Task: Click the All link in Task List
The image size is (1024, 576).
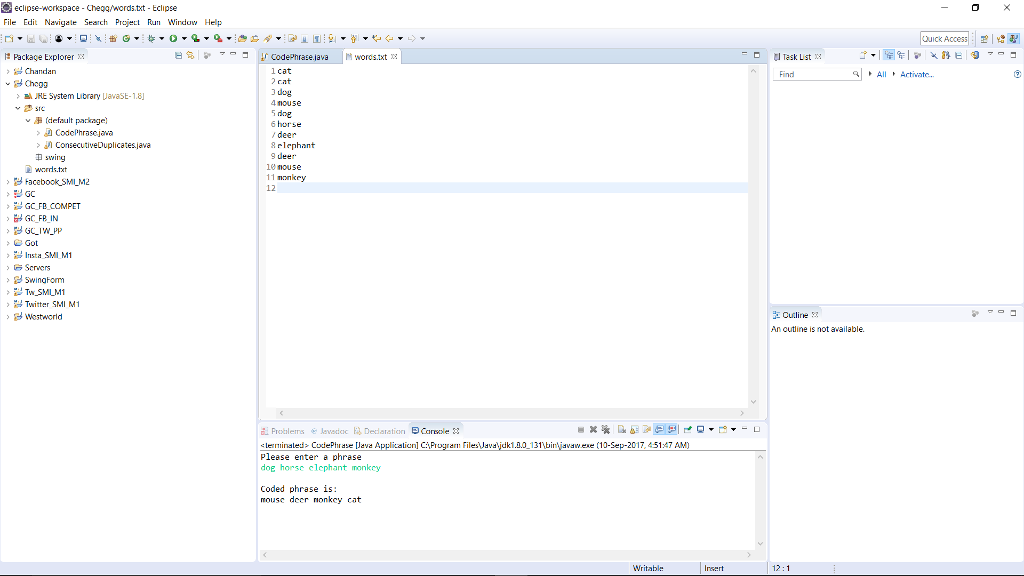Action: coord(881,74)
